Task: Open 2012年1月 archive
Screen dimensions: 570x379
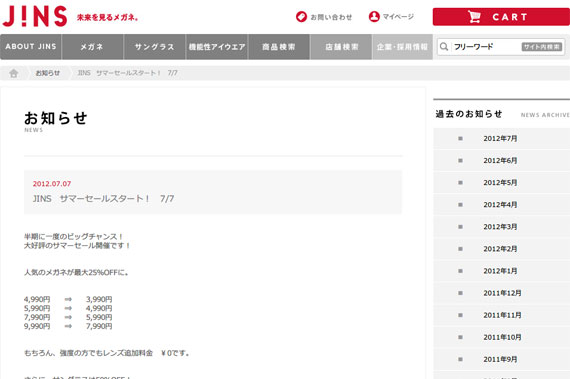Action: click(x=500, y=271)
